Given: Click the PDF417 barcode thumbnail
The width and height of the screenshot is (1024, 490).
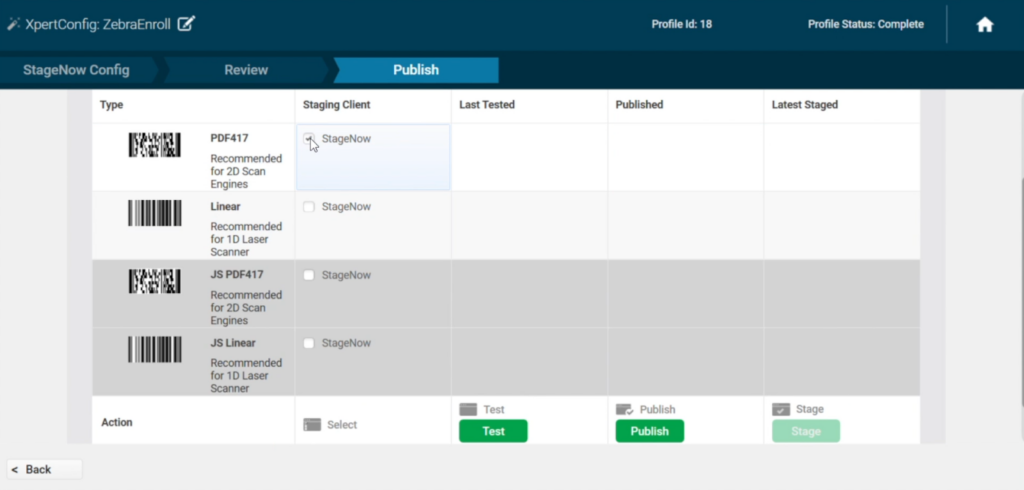Looking at the screenshot, I should 155,144.
